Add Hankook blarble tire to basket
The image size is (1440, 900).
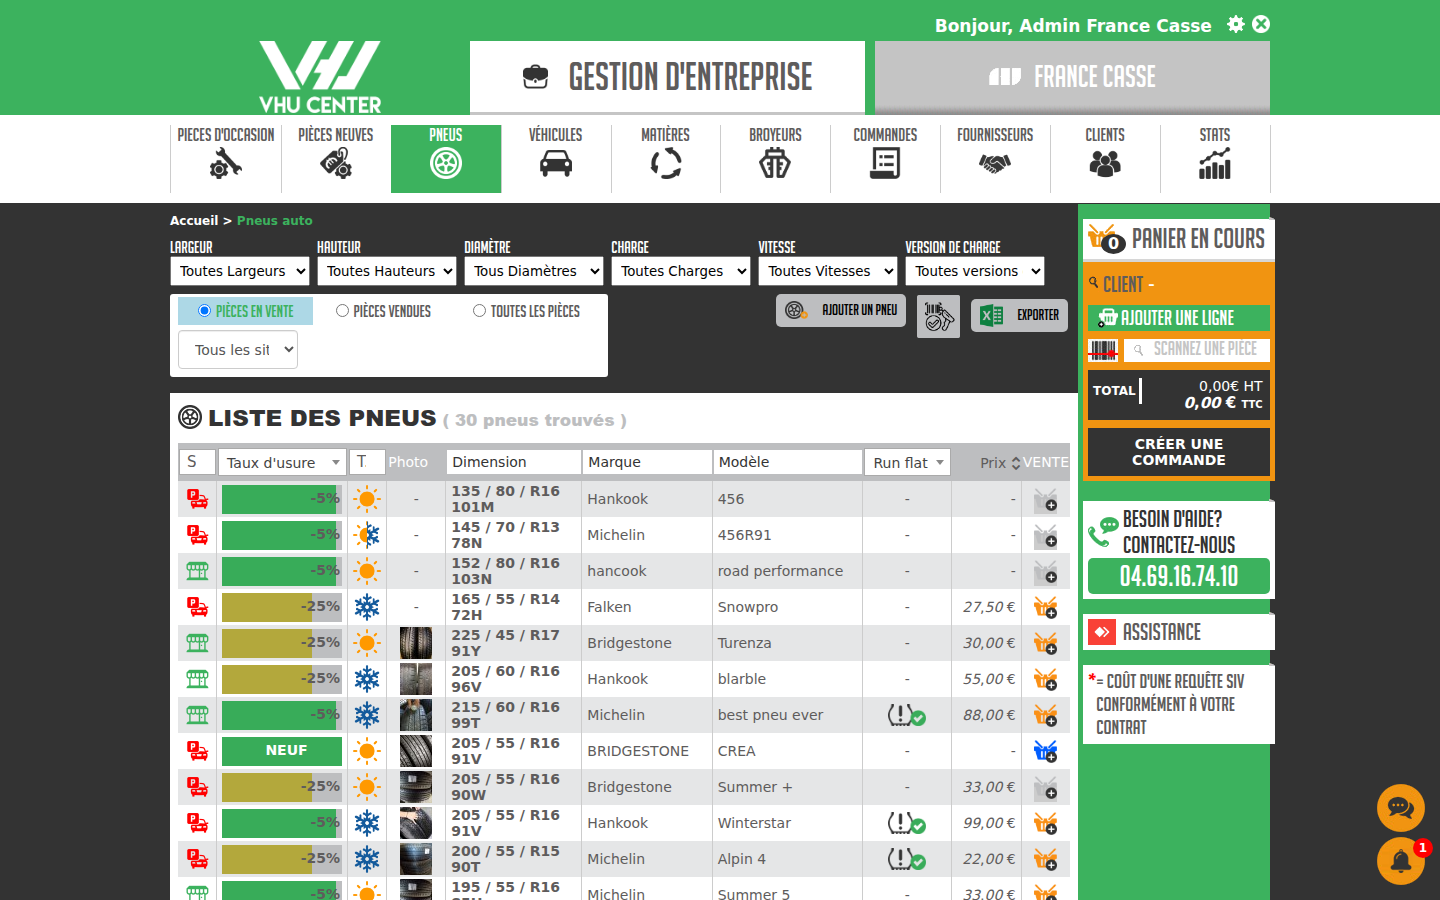1046,679
